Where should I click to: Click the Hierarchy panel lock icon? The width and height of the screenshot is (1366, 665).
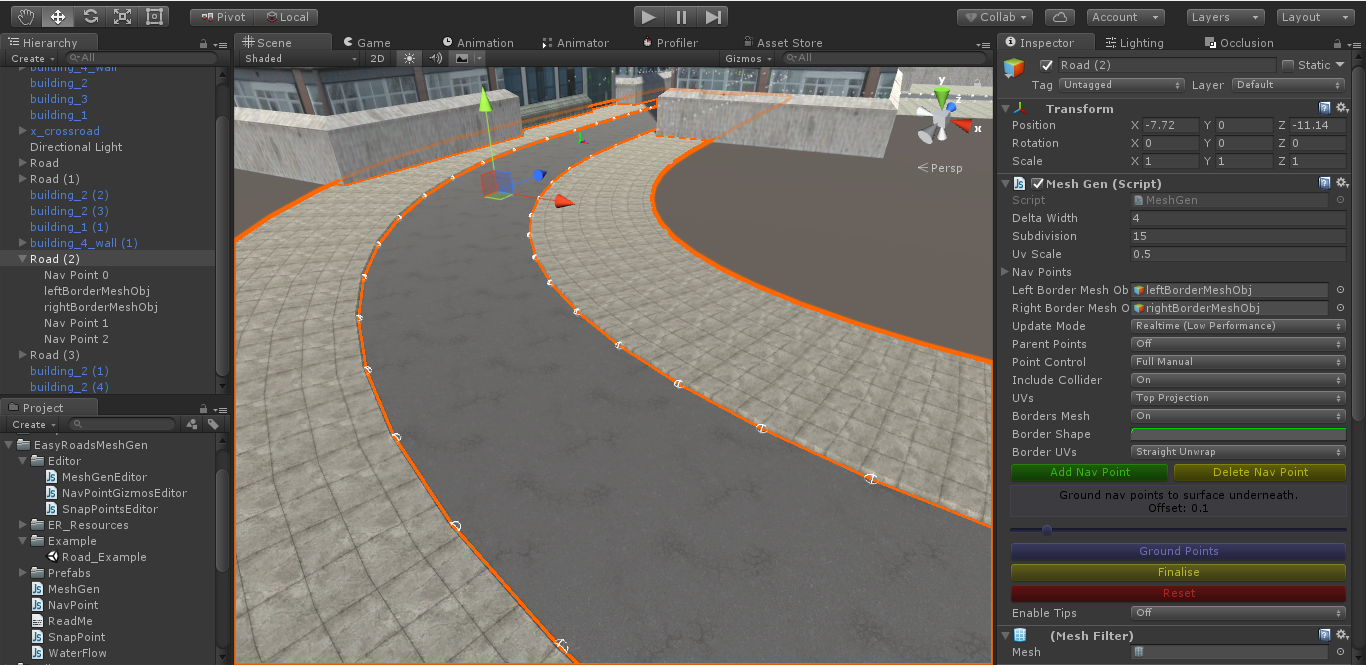click(x=204, y=43)
